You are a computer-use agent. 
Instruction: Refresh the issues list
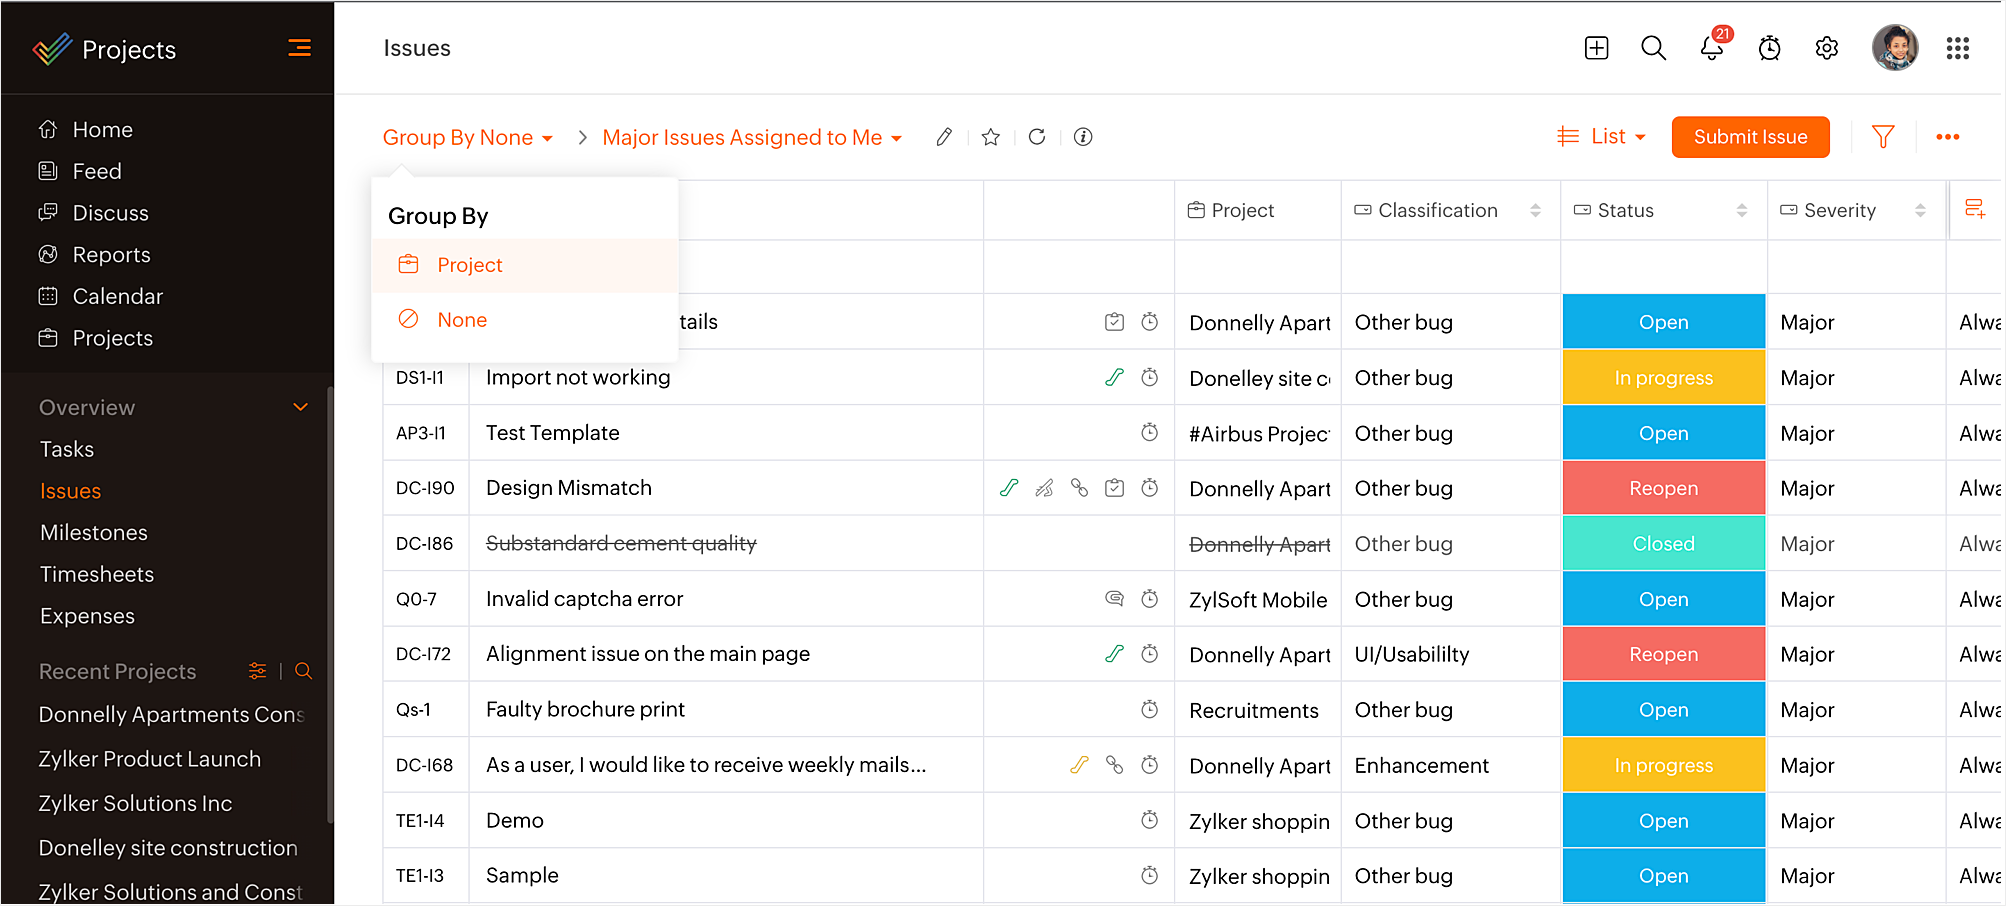point(1037,137)
